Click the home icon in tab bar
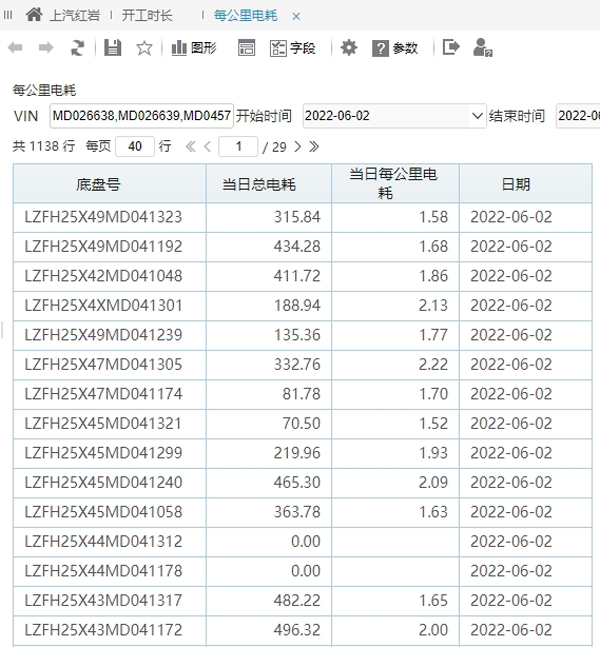600x647 pixels. 34,15
